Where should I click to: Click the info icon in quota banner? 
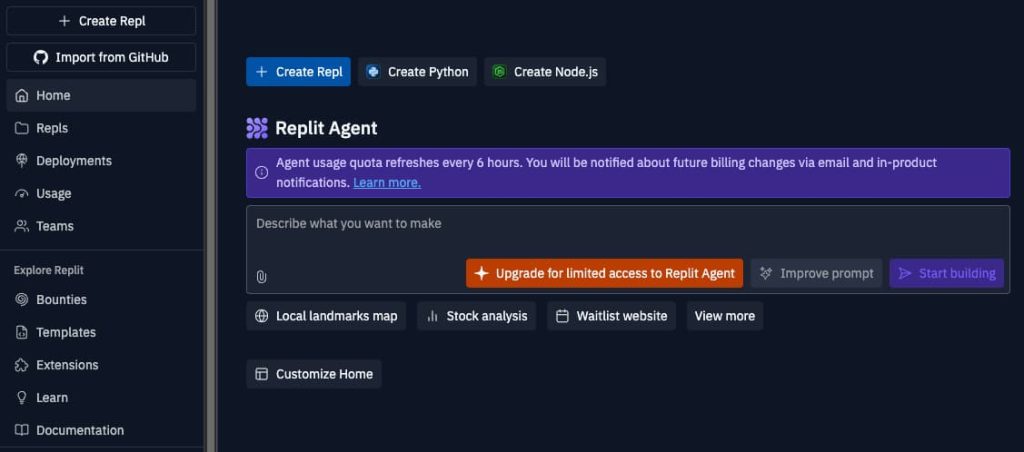[x=261, y=172]
